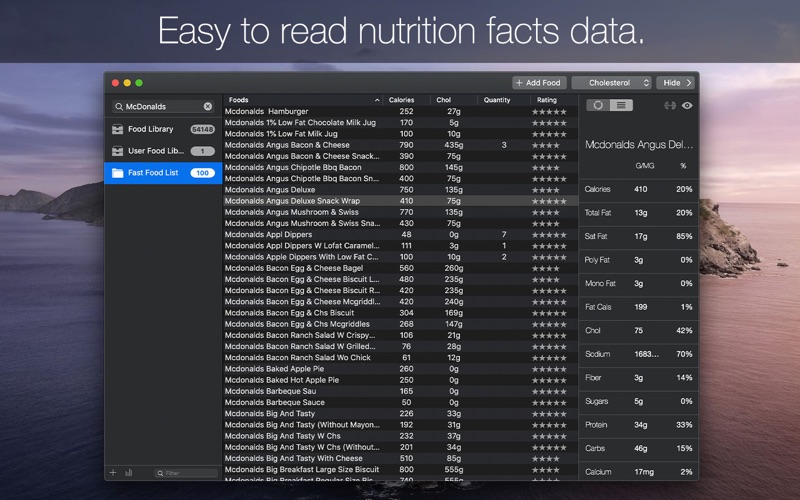Add a new list with plus icon

(x=113, y=472)
